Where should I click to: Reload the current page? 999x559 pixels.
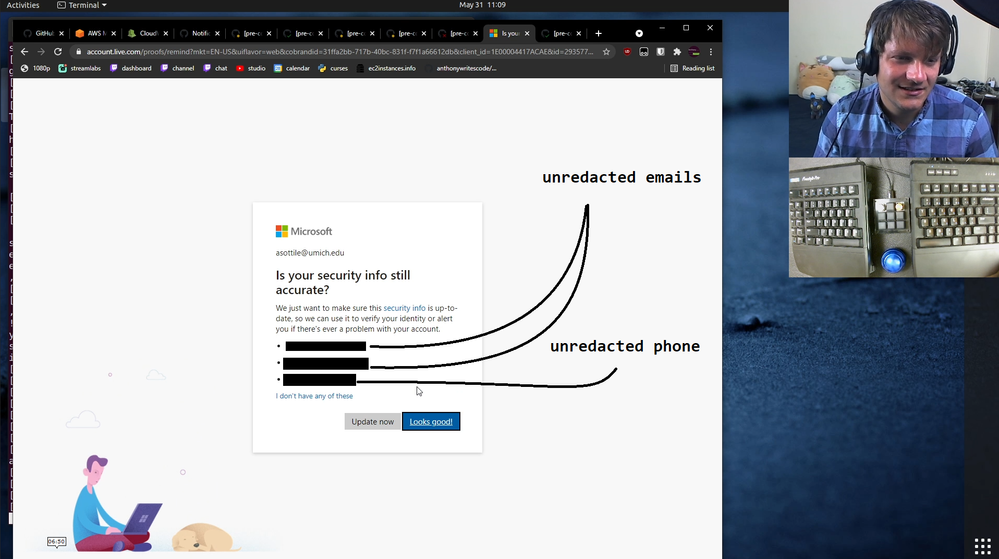pyautogui.click(x=58, y=52)
